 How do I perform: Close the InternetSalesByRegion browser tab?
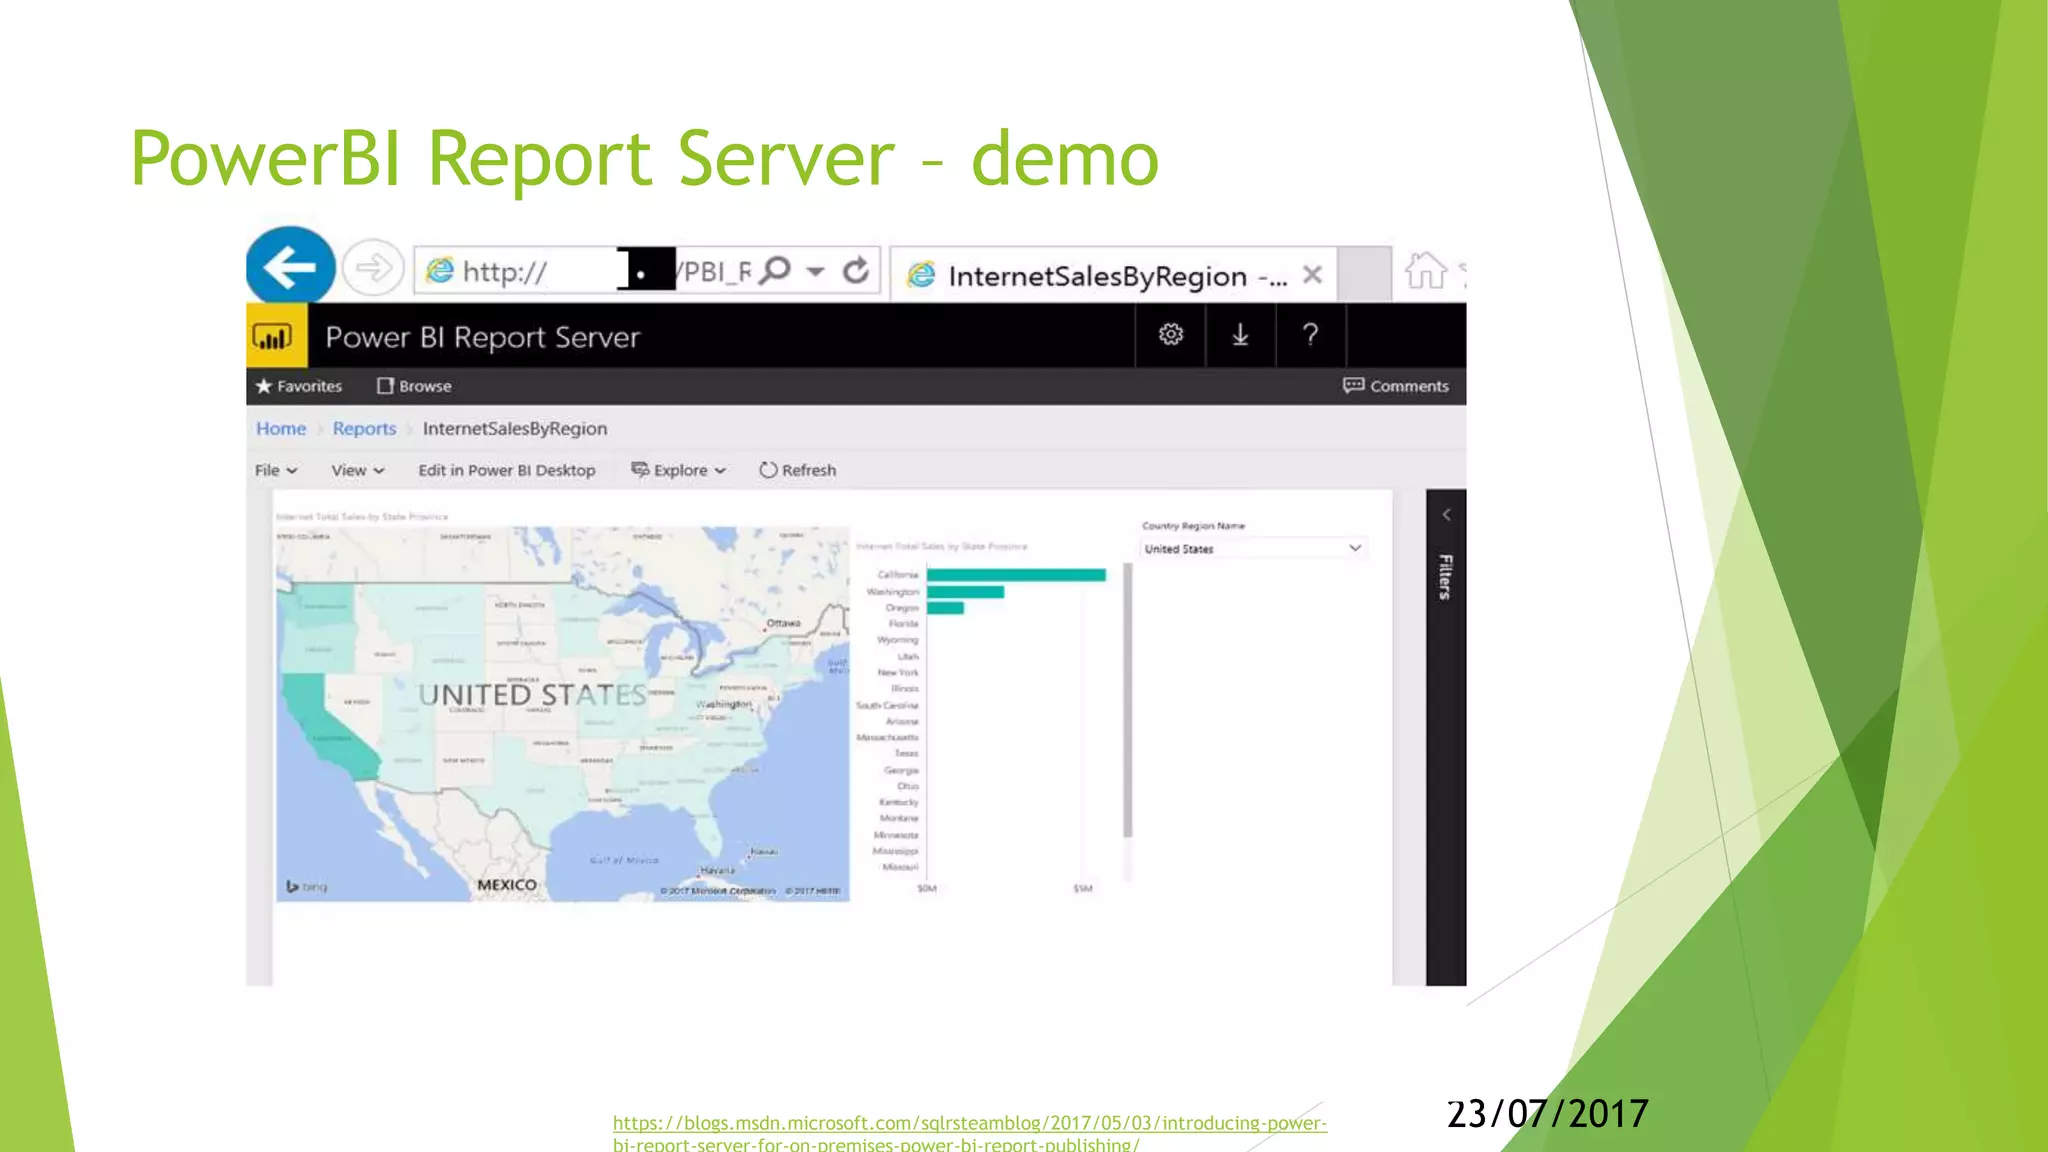pyautogui.click(x=1312, y=274)
